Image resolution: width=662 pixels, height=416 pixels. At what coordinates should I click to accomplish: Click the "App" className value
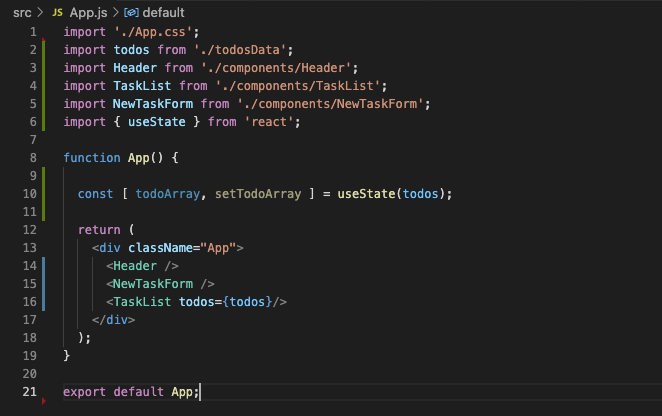tap(218, 248)
